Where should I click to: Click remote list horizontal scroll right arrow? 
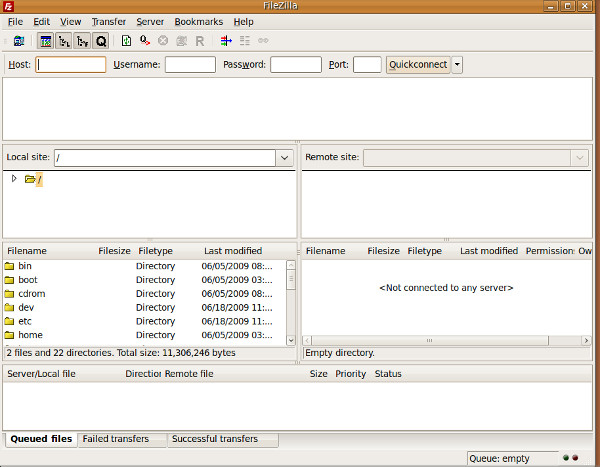tap(586, 340)
